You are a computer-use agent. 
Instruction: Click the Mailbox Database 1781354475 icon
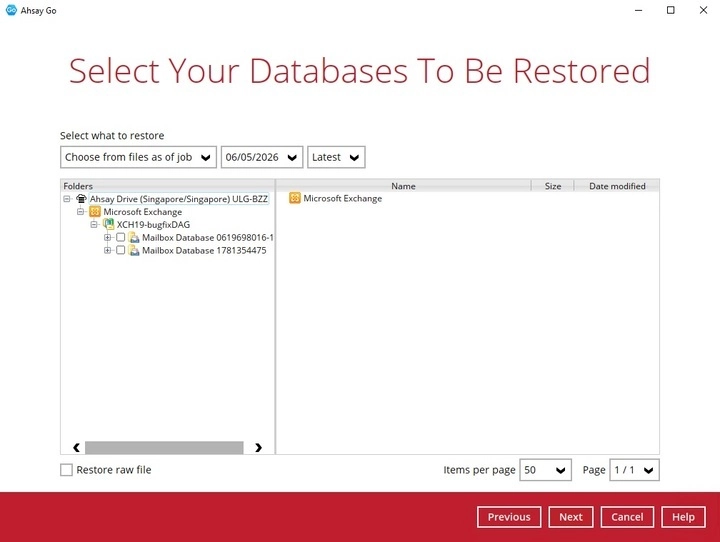(134, 250)
